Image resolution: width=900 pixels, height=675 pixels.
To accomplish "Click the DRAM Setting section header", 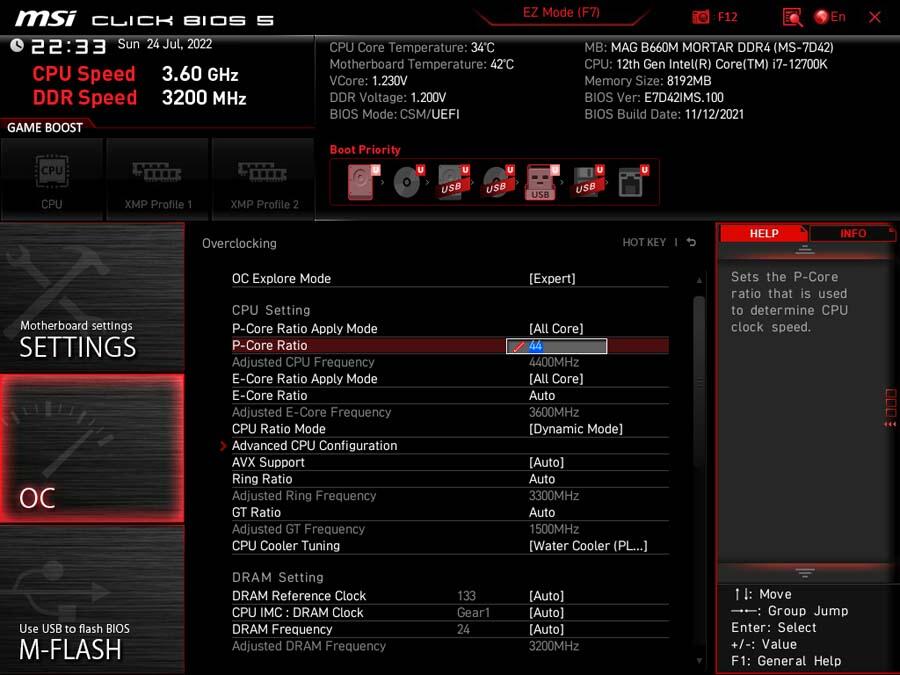I will pos(278,577).
